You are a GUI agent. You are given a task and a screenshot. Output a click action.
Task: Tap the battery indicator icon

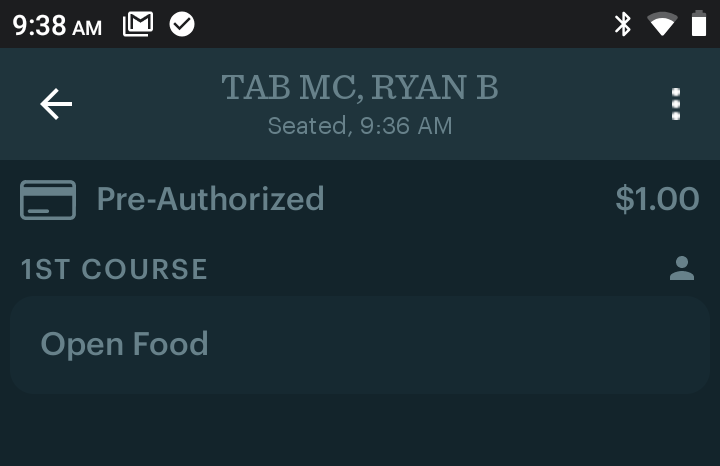click(x=698, y=24)
